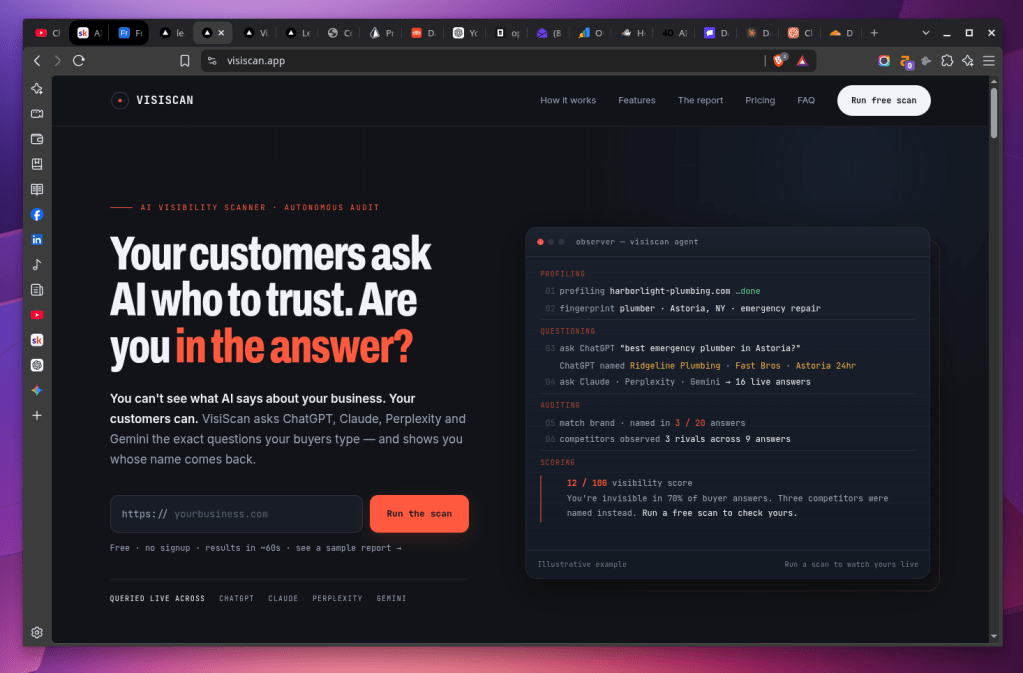1023x673 pixels.
Task: Click the 'PERPLEXITY' label under queried live
Action: [x=337, y=598]
